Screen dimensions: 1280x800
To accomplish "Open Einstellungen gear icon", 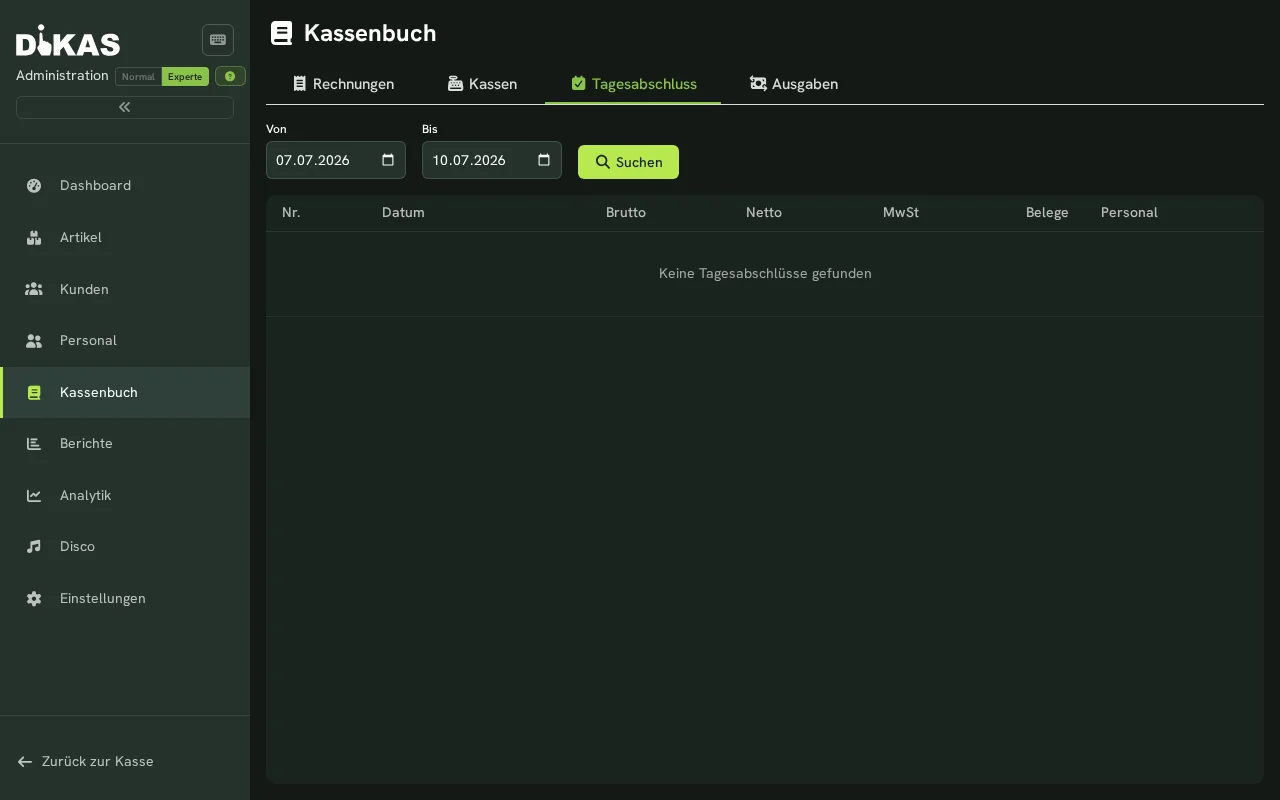I will pos(34,598).
